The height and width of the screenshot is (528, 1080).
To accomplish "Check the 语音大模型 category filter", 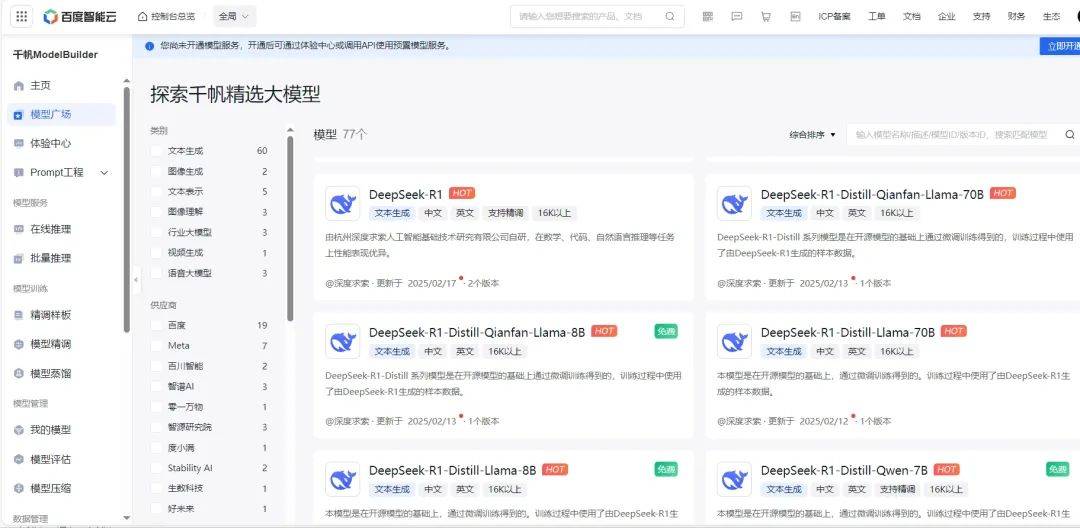I will click(x=156, y=273).
